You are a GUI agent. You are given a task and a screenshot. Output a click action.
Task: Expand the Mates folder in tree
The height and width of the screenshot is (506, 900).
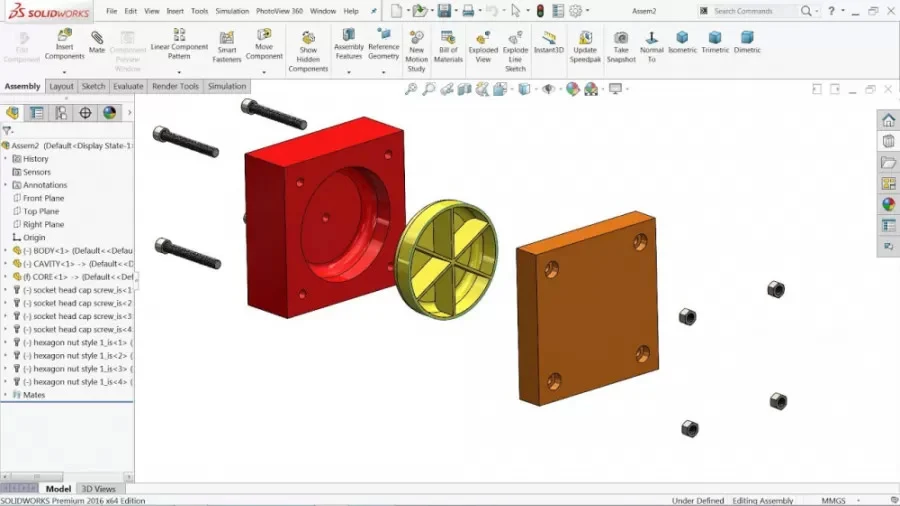pyautogui.click(x=6, y=395)
